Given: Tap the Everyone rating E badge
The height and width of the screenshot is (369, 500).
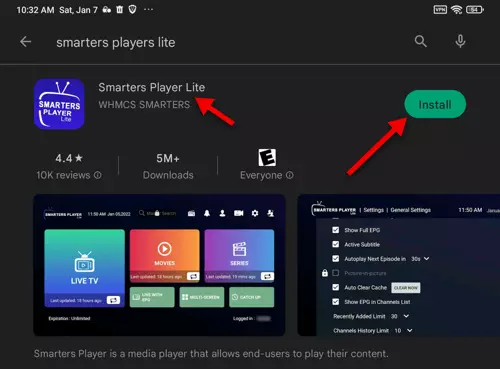Looking at the screenshot, I should 267,157.
